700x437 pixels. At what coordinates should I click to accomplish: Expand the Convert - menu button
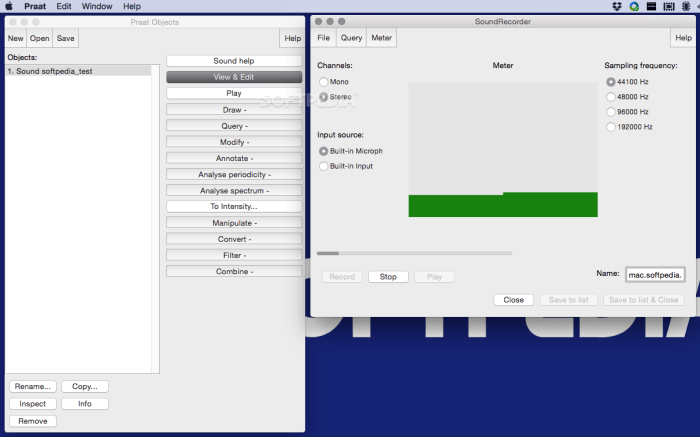(x=234, y=239)
